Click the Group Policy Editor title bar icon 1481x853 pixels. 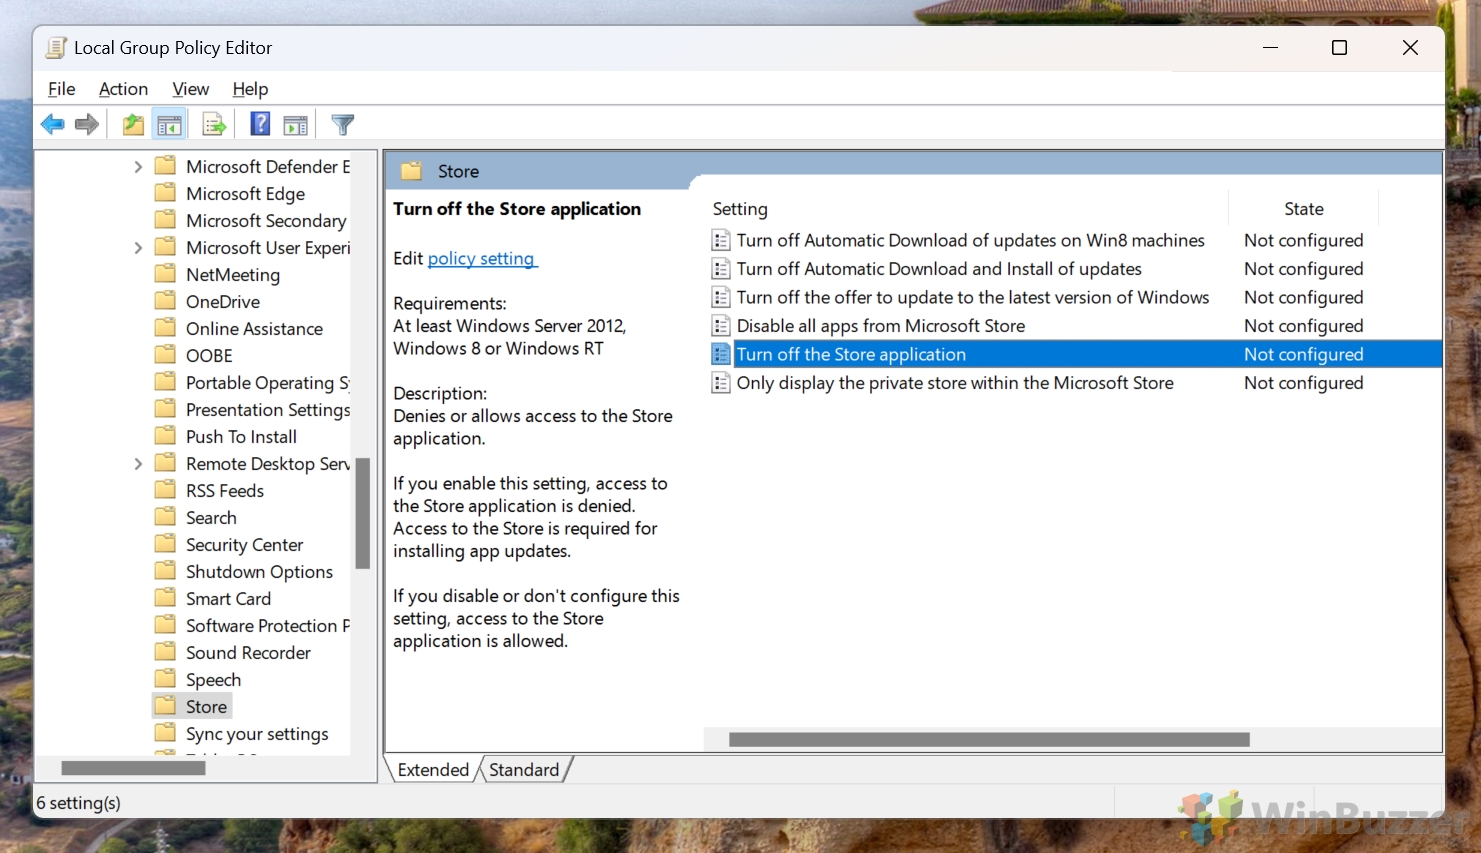57,48
